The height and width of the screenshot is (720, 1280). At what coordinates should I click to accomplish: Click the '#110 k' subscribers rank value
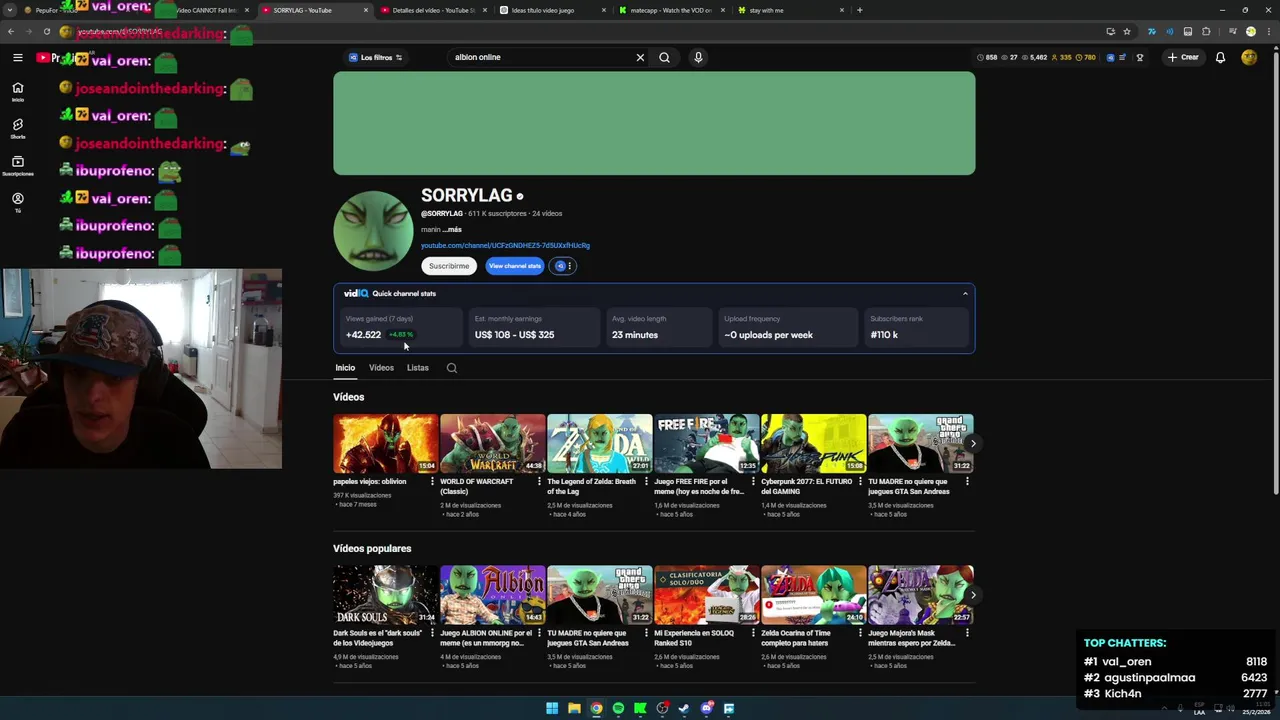[884, 335]
